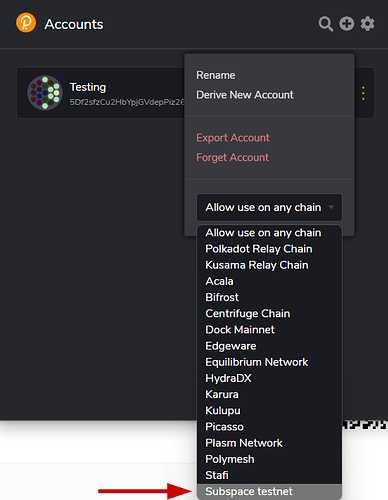388x500 pixels.
Task: Expand the Allow use on any chain dropdown
Action: coord(269,207)
